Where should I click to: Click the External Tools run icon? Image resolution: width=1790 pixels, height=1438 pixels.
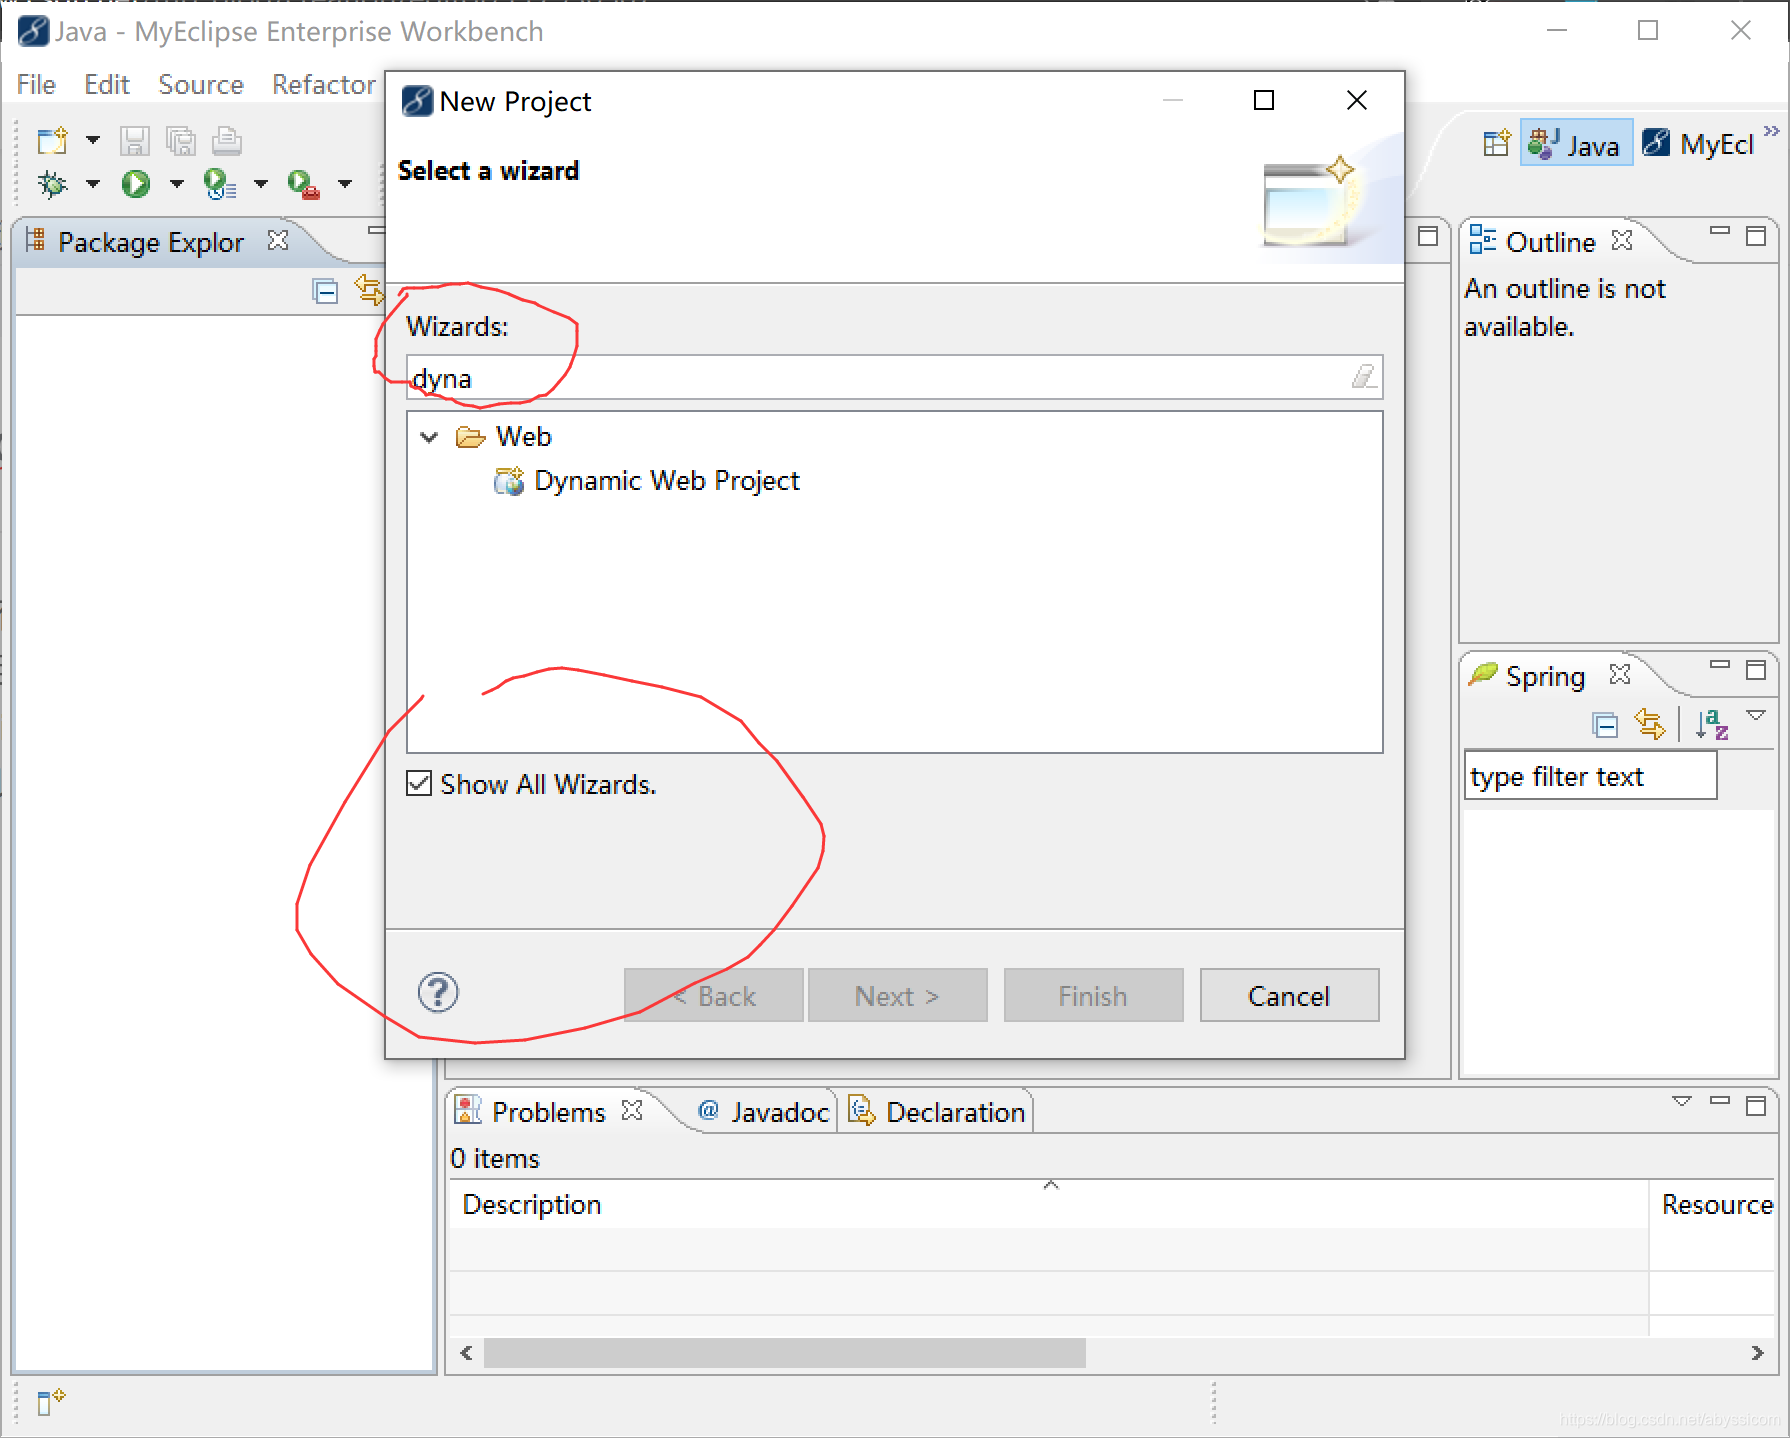tap(304, 184)
